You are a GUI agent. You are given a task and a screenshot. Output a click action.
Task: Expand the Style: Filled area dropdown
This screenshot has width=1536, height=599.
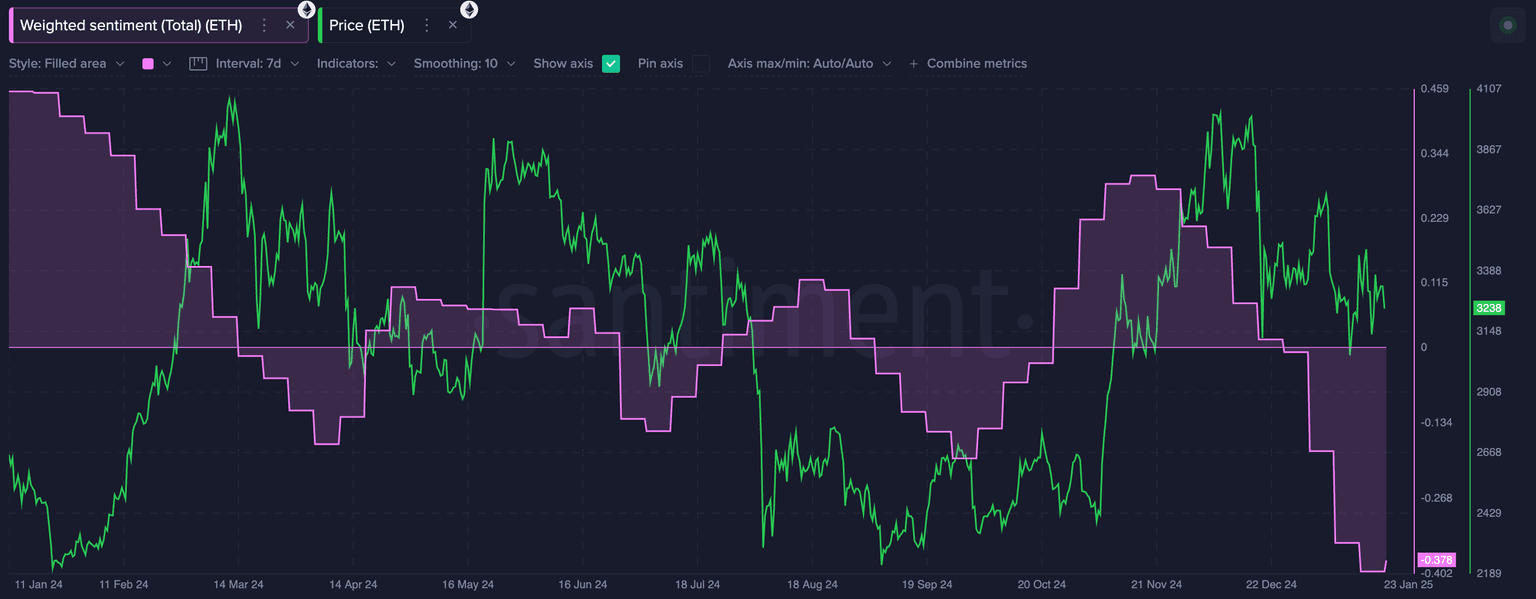pos(66,63)
